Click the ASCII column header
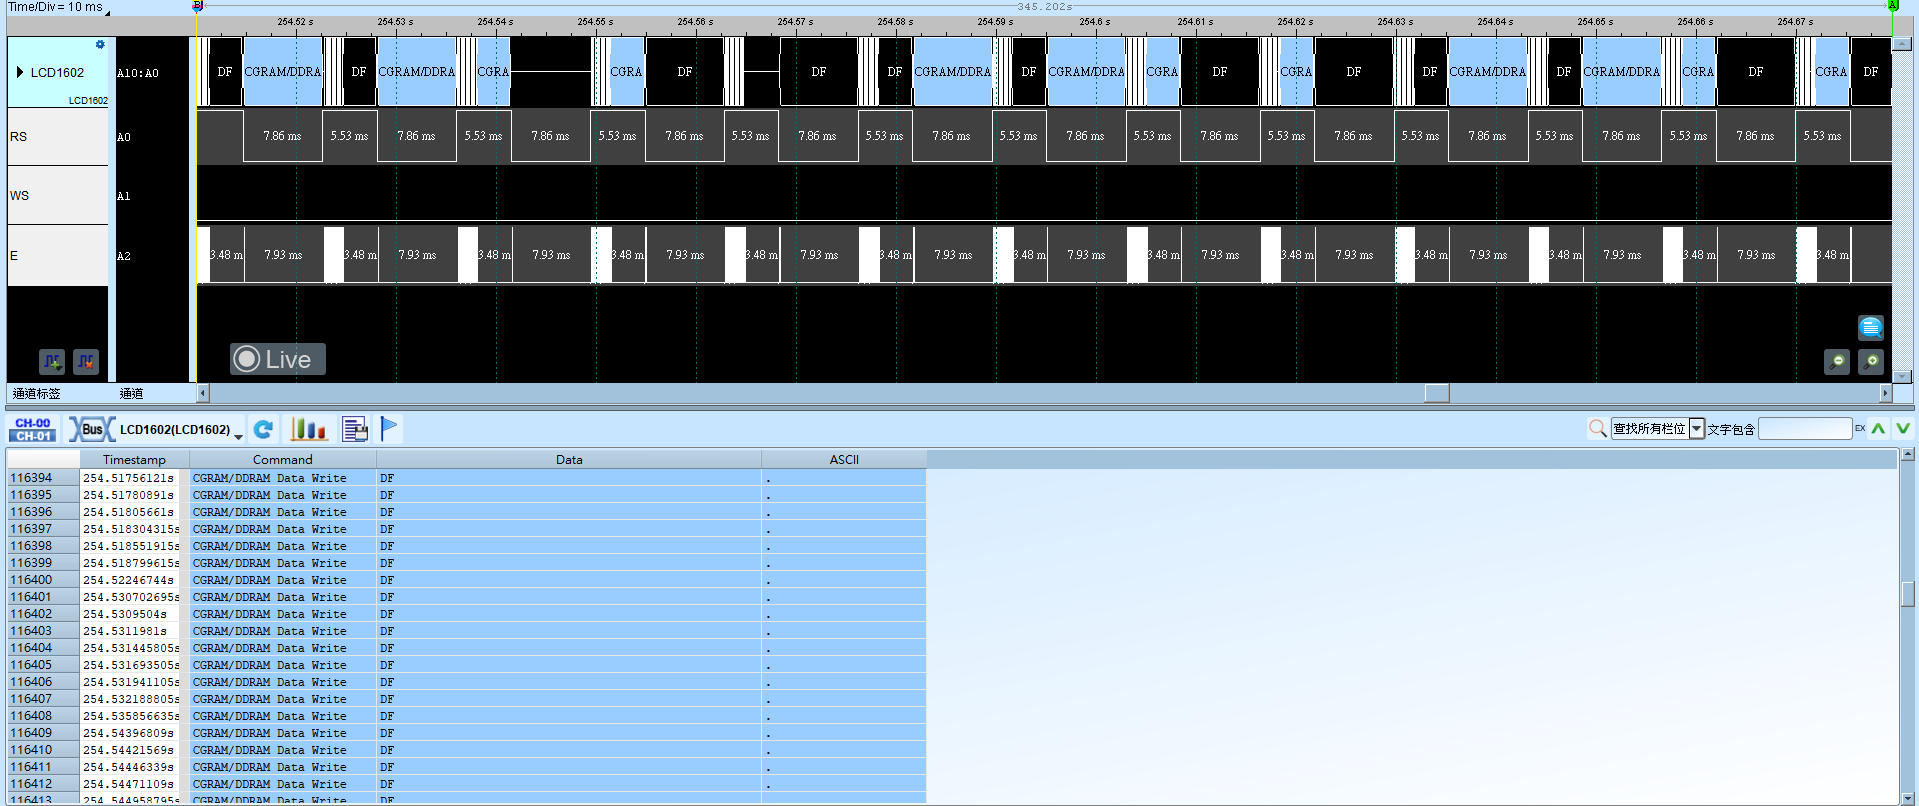 click(844, 460)
